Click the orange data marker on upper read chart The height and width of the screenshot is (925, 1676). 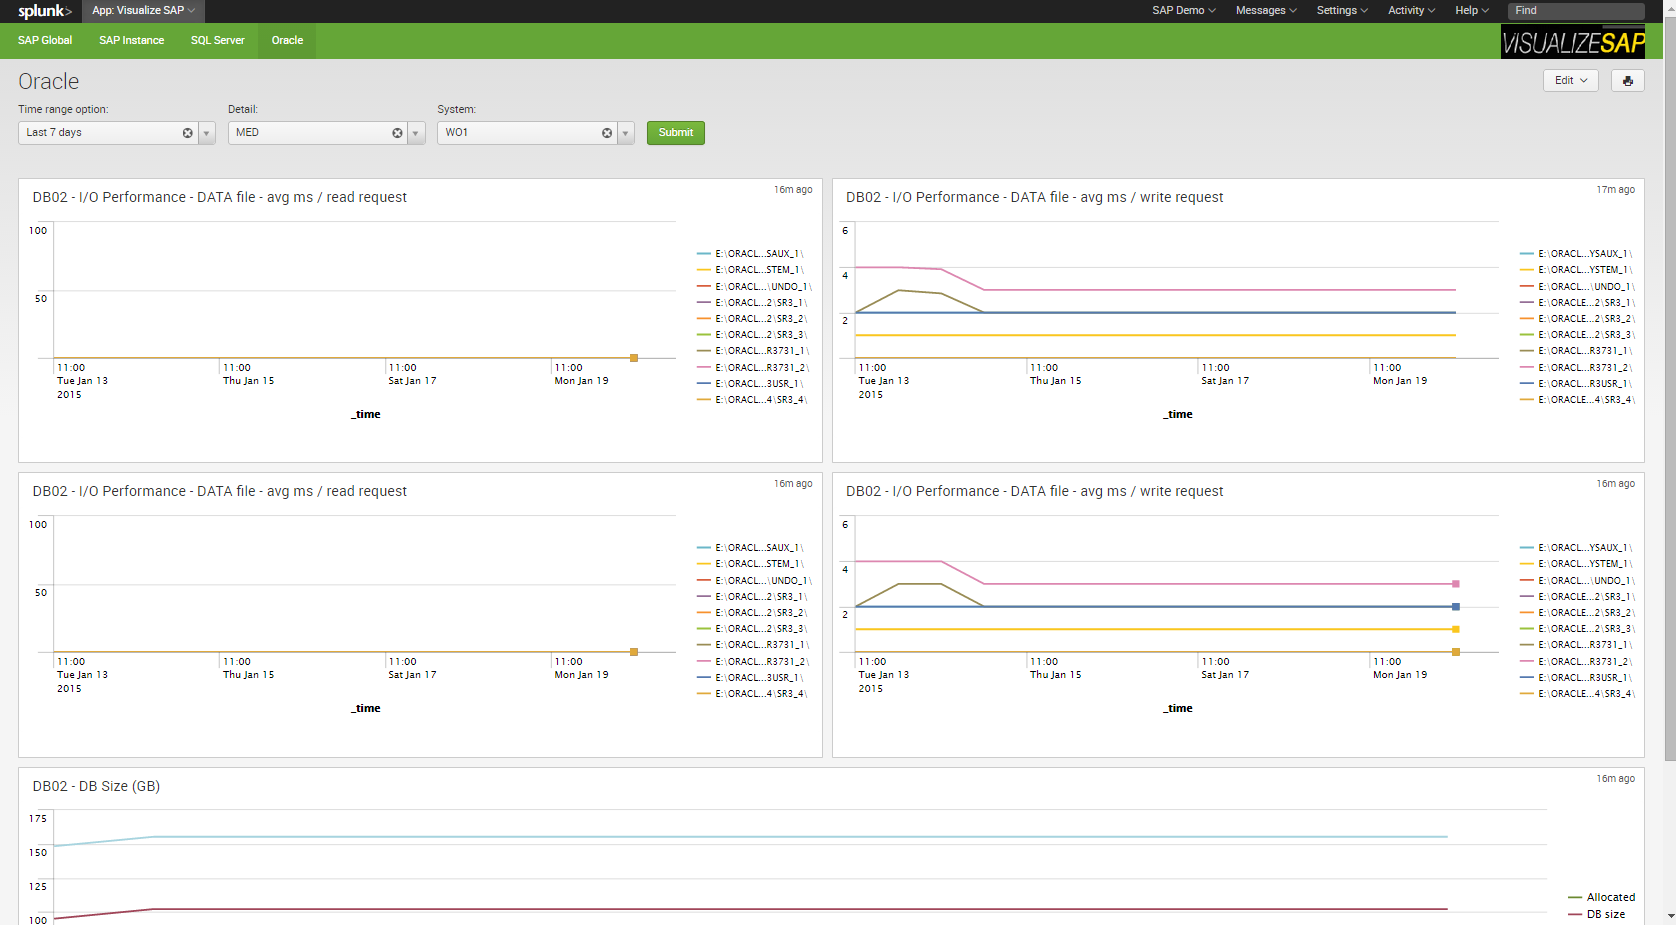[x=634, y=358]
